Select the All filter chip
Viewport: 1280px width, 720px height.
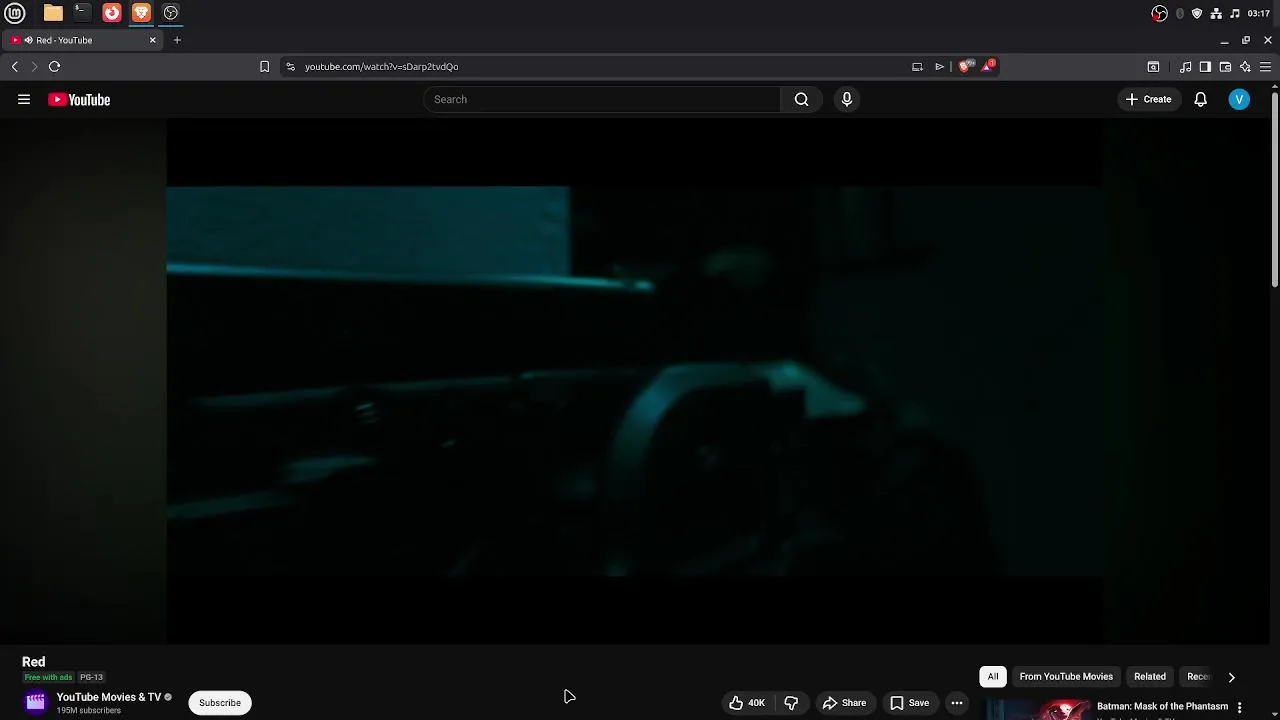993,677
